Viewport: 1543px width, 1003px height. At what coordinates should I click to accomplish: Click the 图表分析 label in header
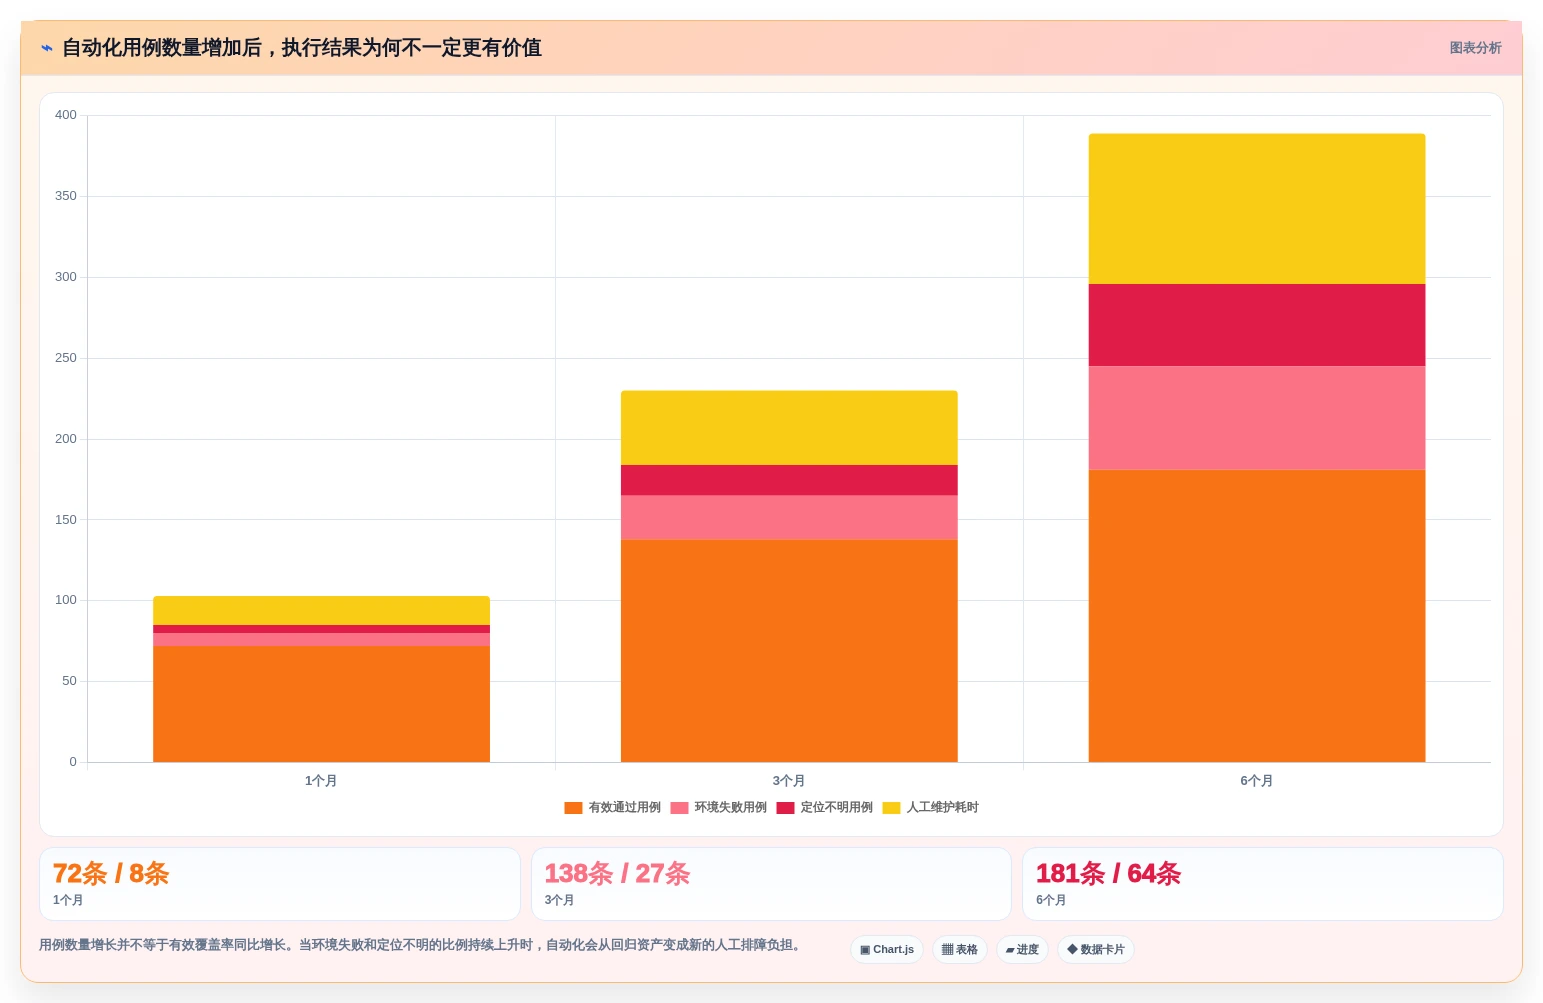[x=1475, y=48]
